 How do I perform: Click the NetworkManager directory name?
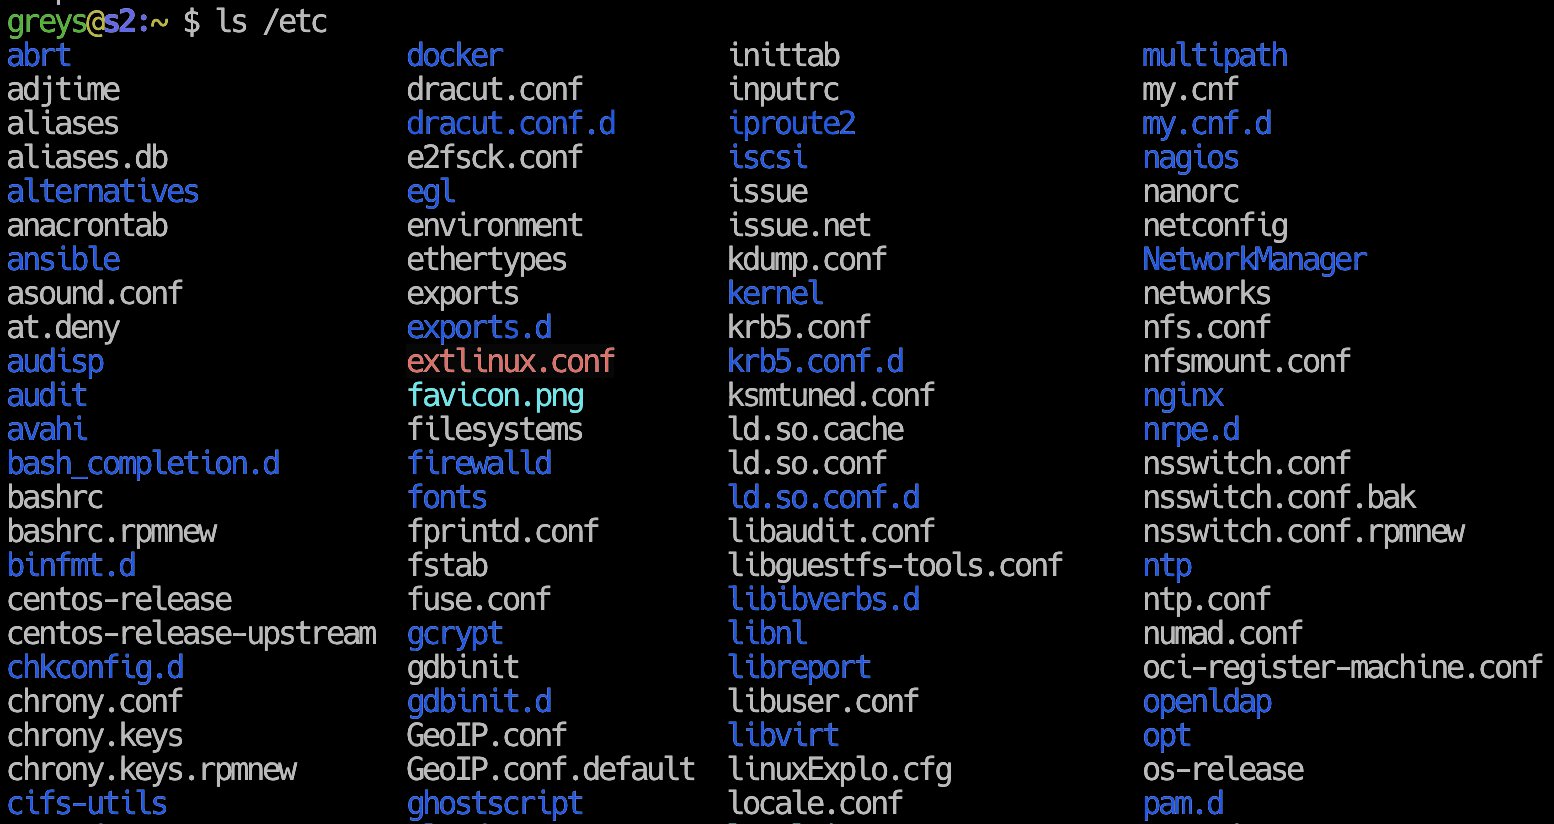click(x=1254, y=260)
